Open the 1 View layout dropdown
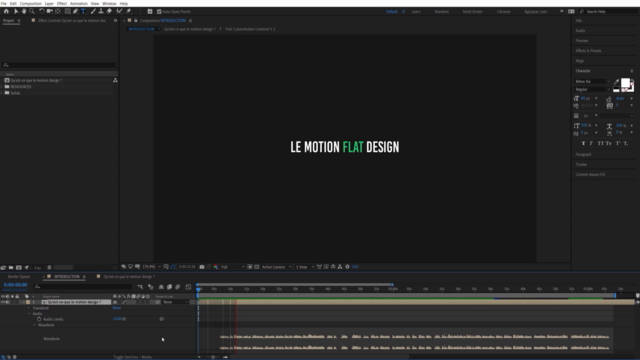 (x=305, y=267)
